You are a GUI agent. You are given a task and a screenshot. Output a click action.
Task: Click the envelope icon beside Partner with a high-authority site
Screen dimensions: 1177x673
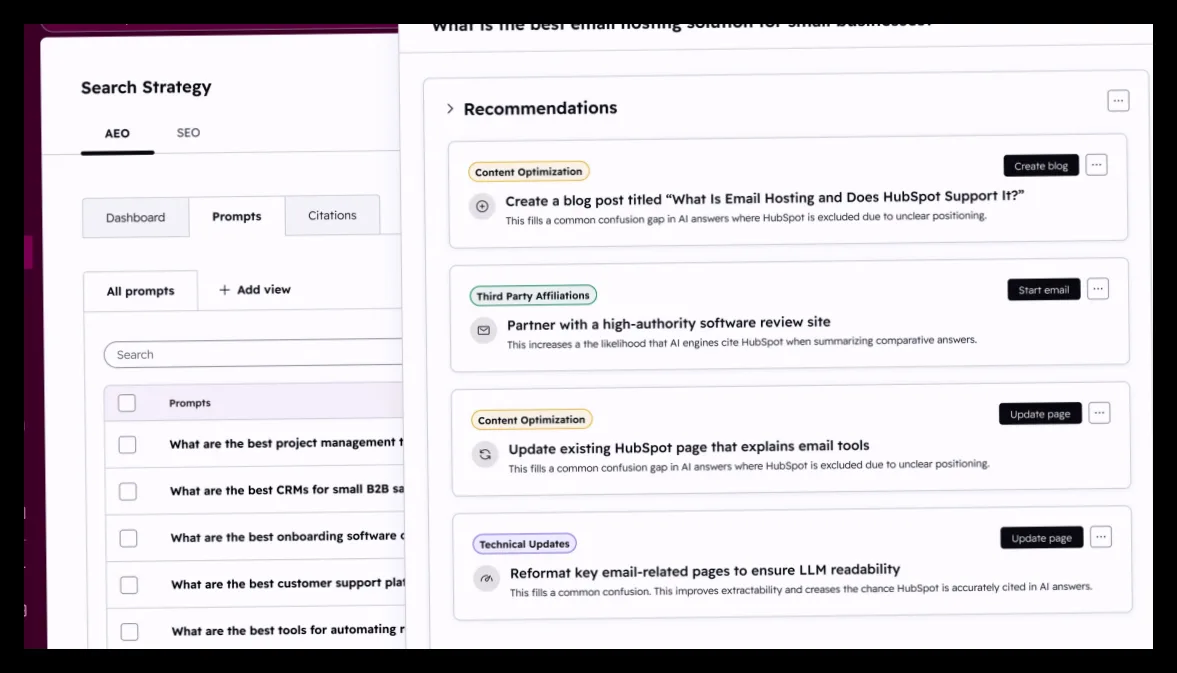[483, 330]
